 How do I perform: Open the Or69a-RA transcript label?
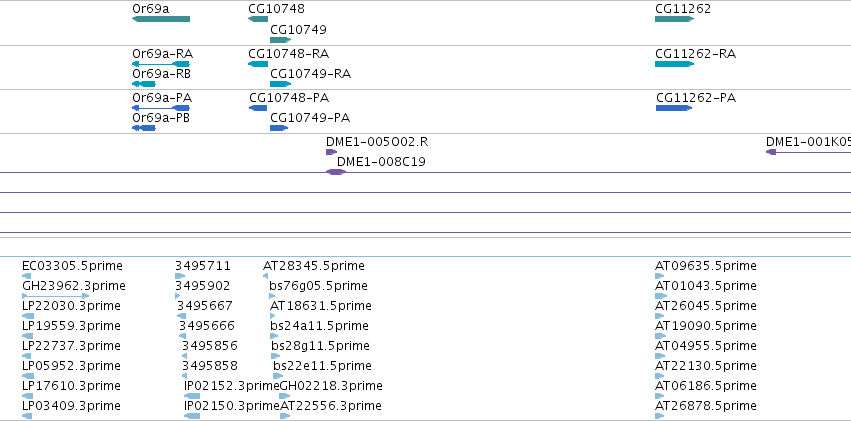(x=162, y=54)
